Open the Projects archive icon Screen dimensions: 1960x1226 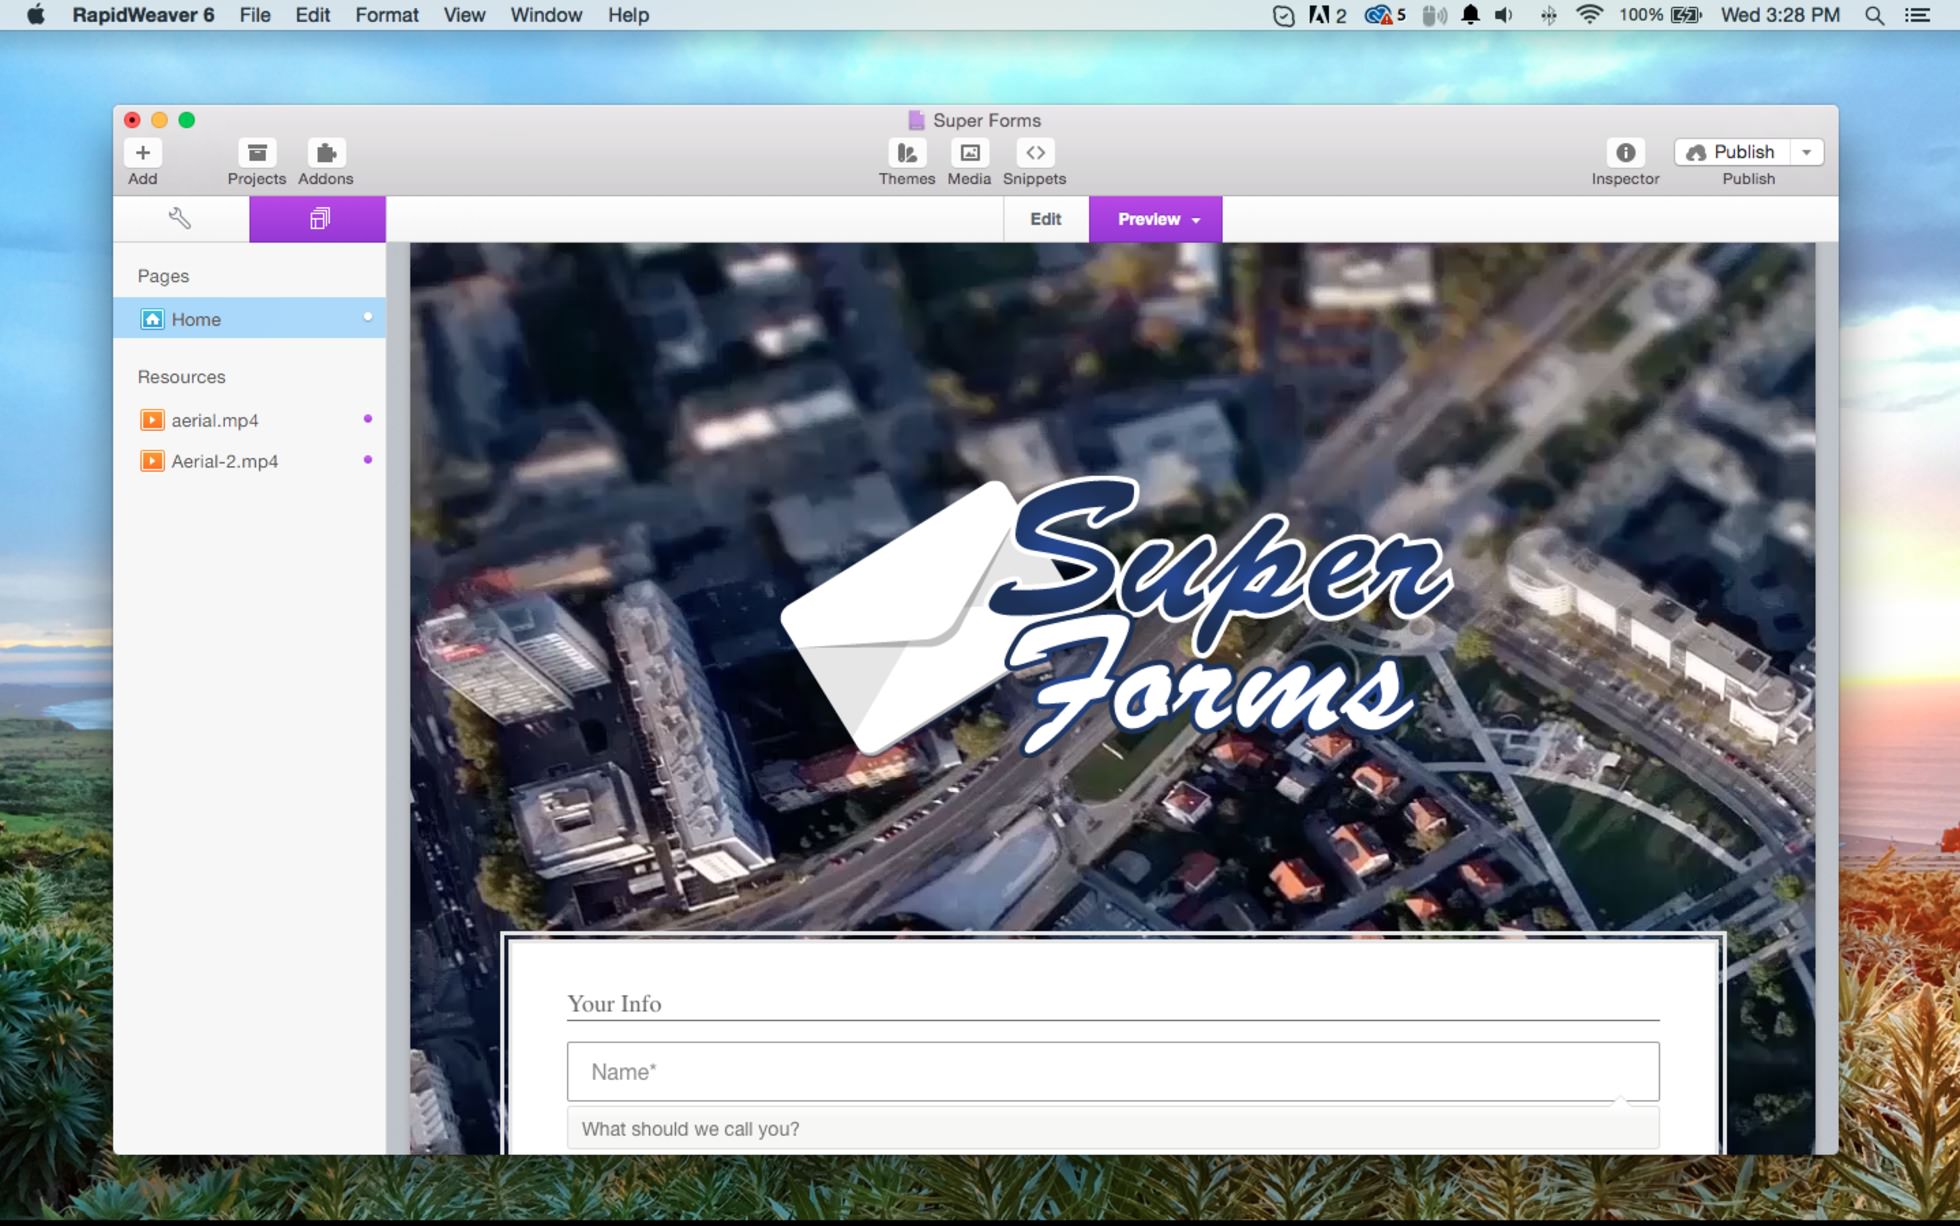tap(257, 153)
